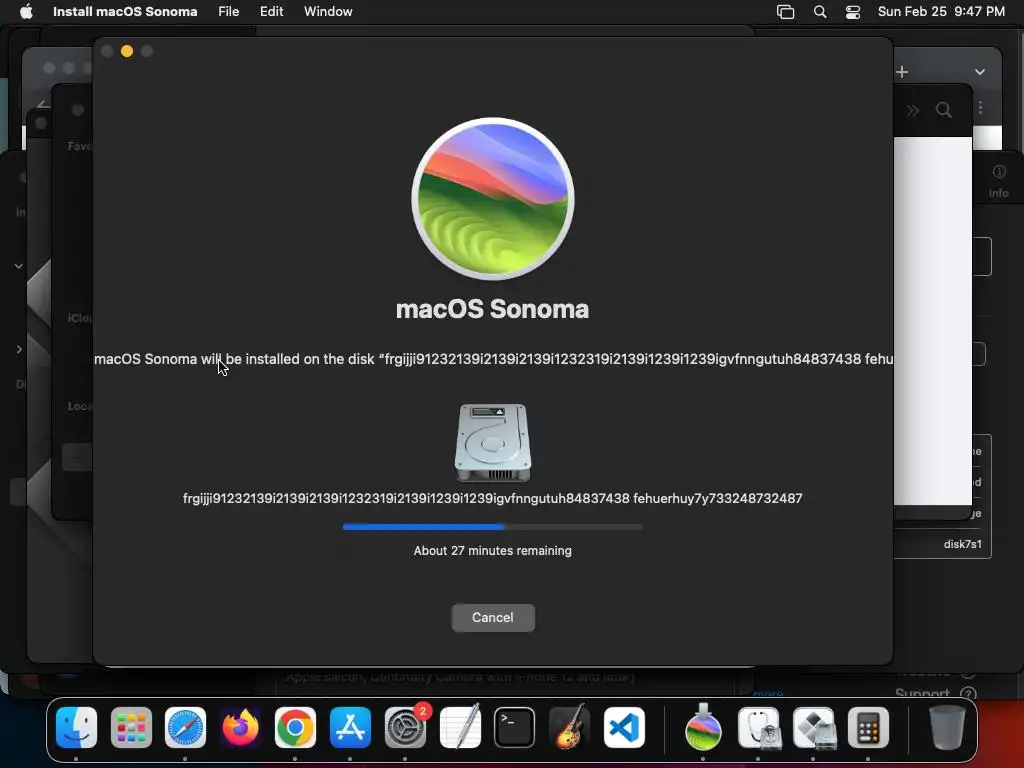Click the install destination message text
The image size is (1024, 768).
[x=493, y=359]
